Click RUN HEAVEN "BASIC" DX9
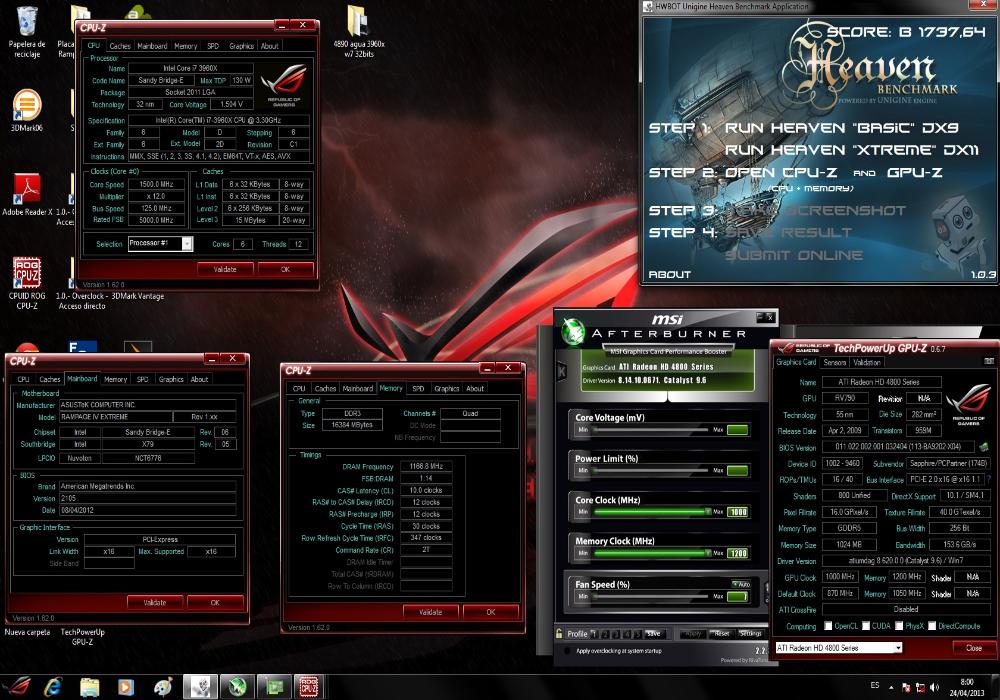The width and height of the screenshot is (1000, 700). click(x=841, y=128)
